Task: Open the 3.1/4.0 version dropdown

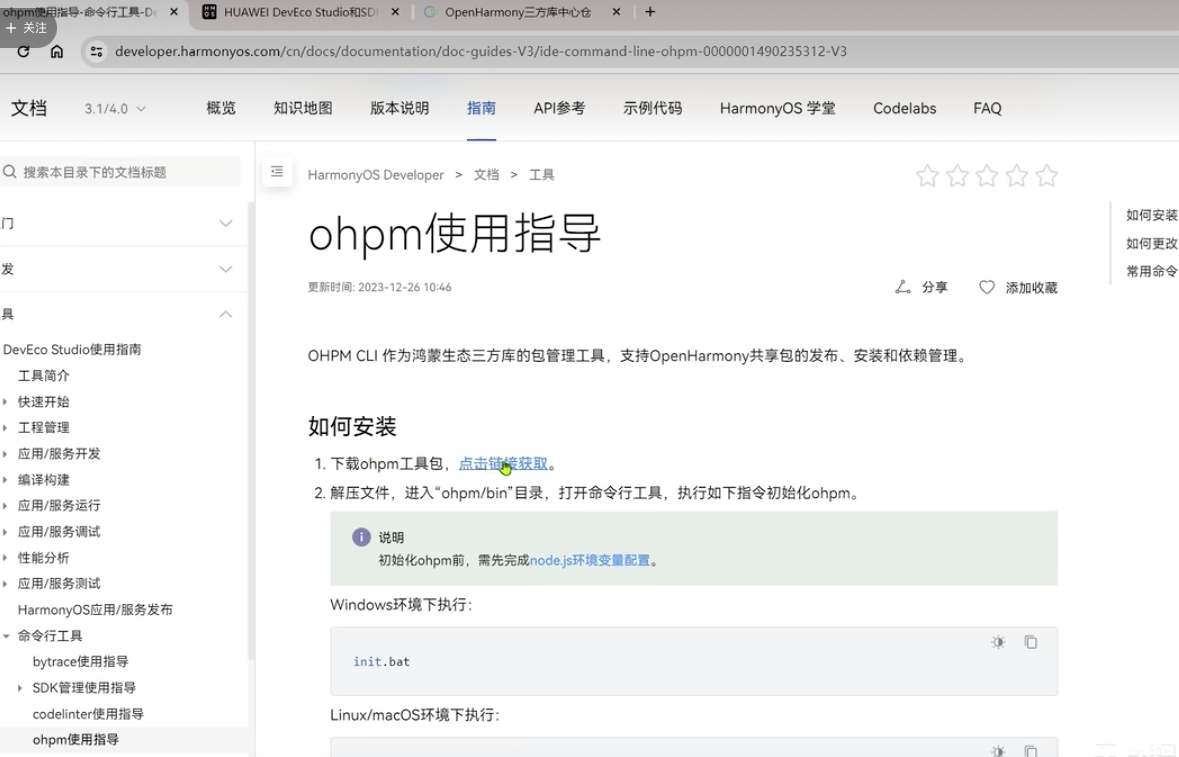Action: click(115, 109)
